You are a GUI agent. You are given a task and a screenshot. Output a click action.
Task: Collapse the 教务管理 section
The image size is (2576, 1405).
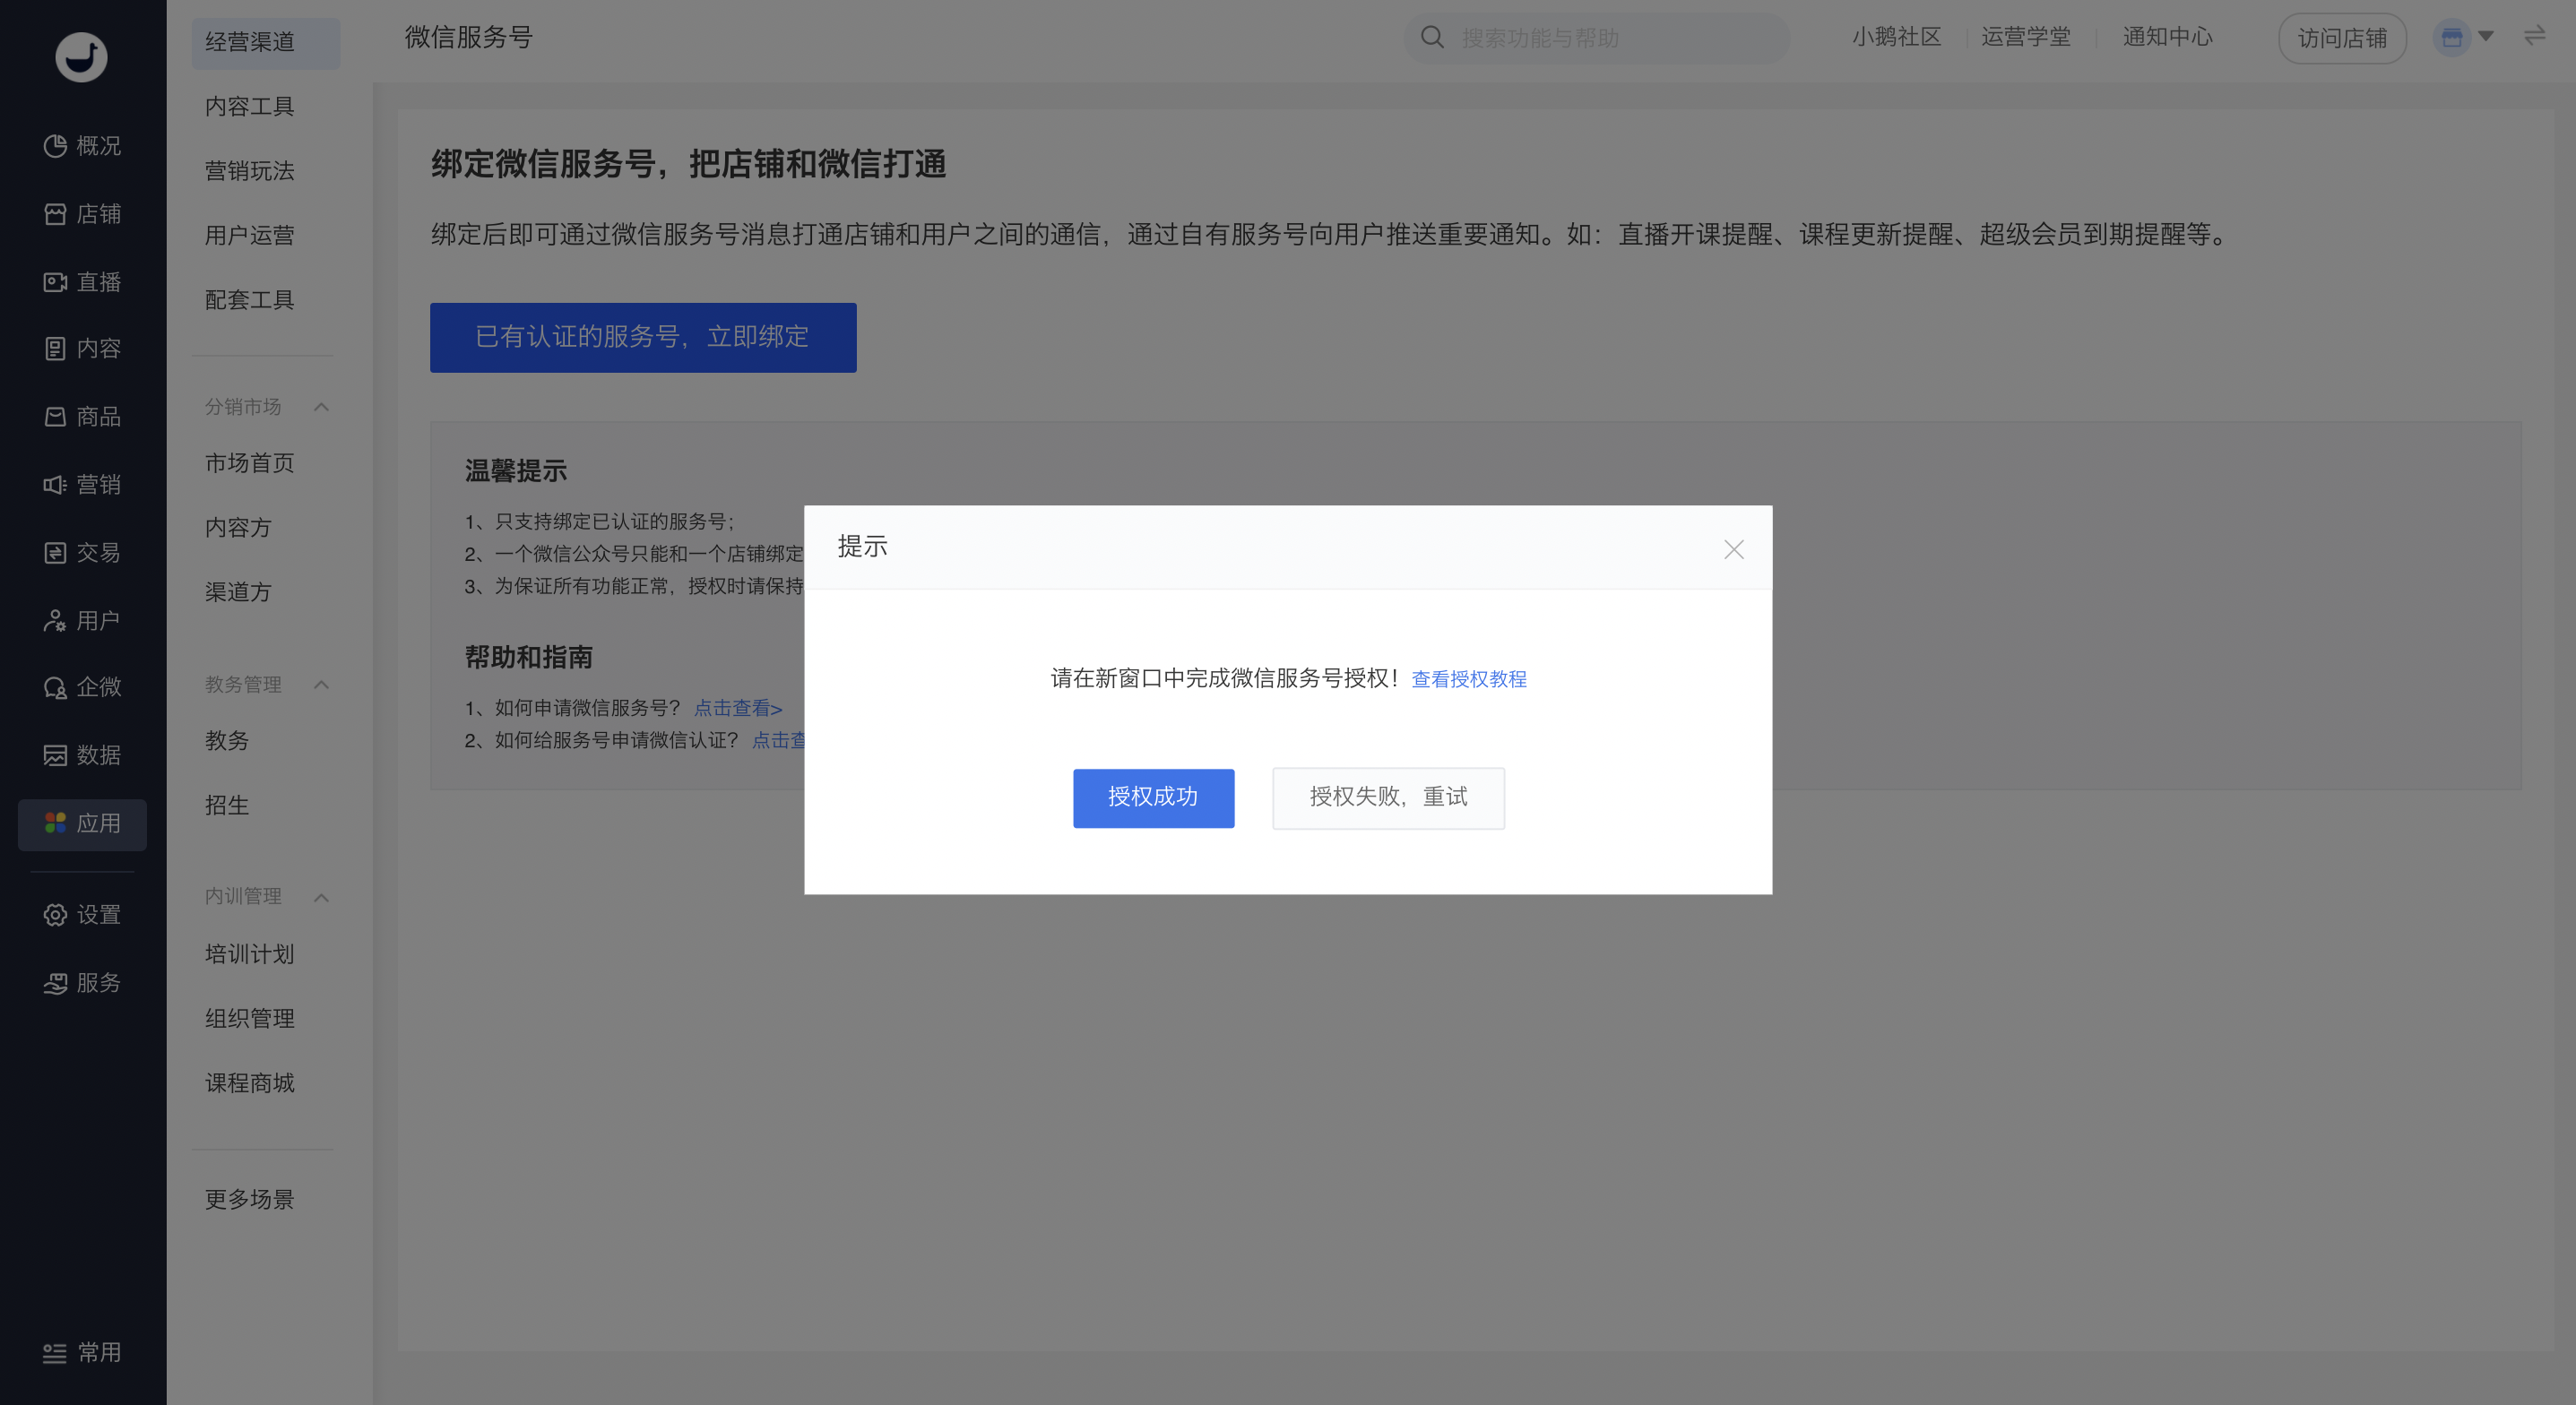(321, 685)
